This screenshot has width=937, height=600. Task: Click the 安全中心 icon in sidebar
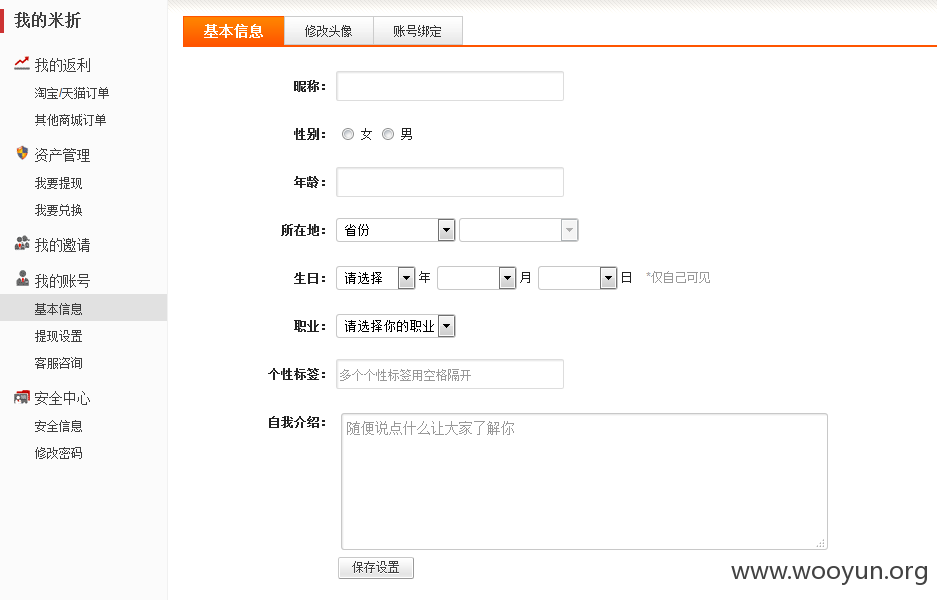[x=22, y=397]
